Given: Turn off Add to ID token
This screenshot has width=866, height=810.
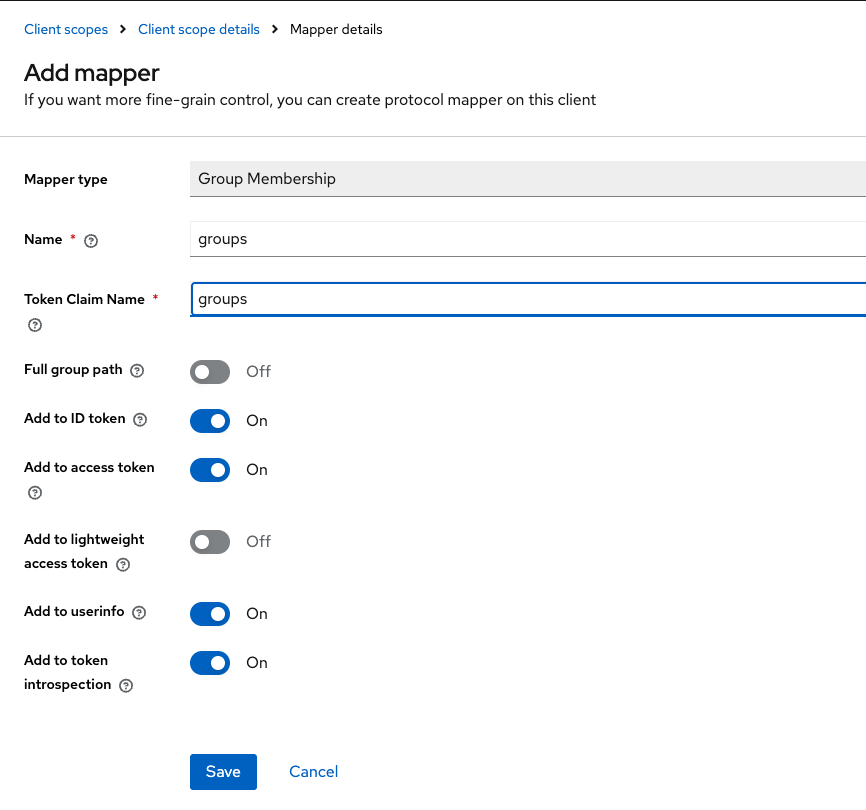Looking at the screenshot, I should tap(210, 421).
